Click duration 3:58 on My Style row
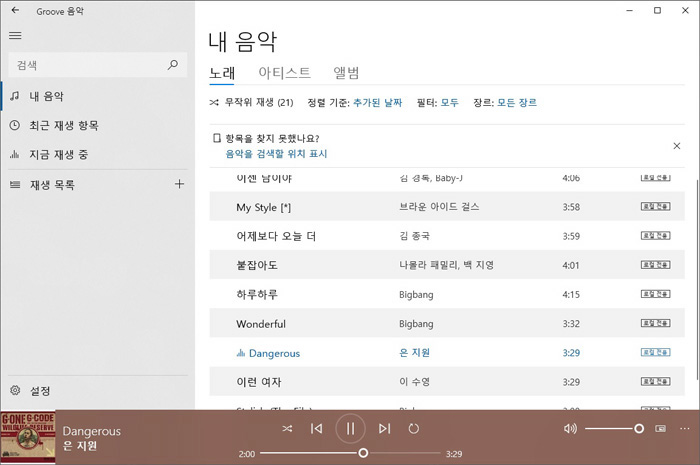The image size is (700, 465). click(571, 207)
